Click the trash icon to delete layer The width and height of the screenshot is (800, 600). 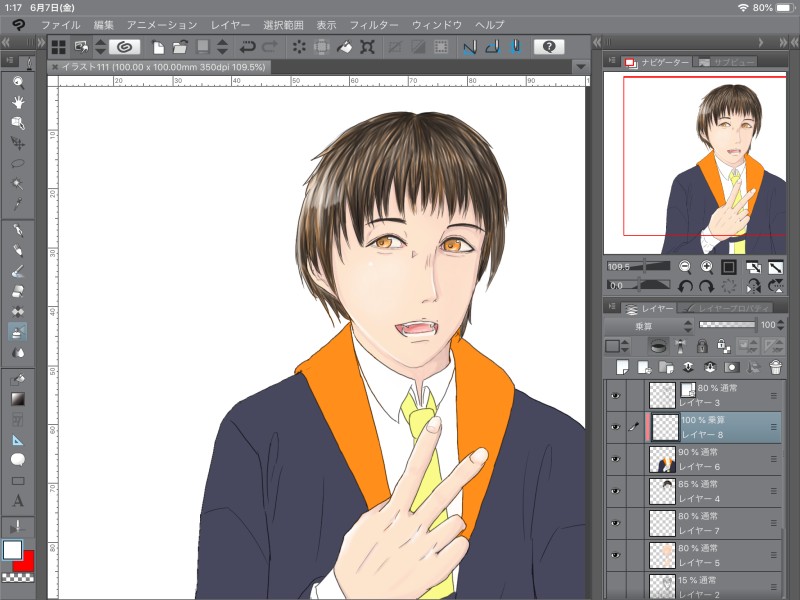pos(775,367)
